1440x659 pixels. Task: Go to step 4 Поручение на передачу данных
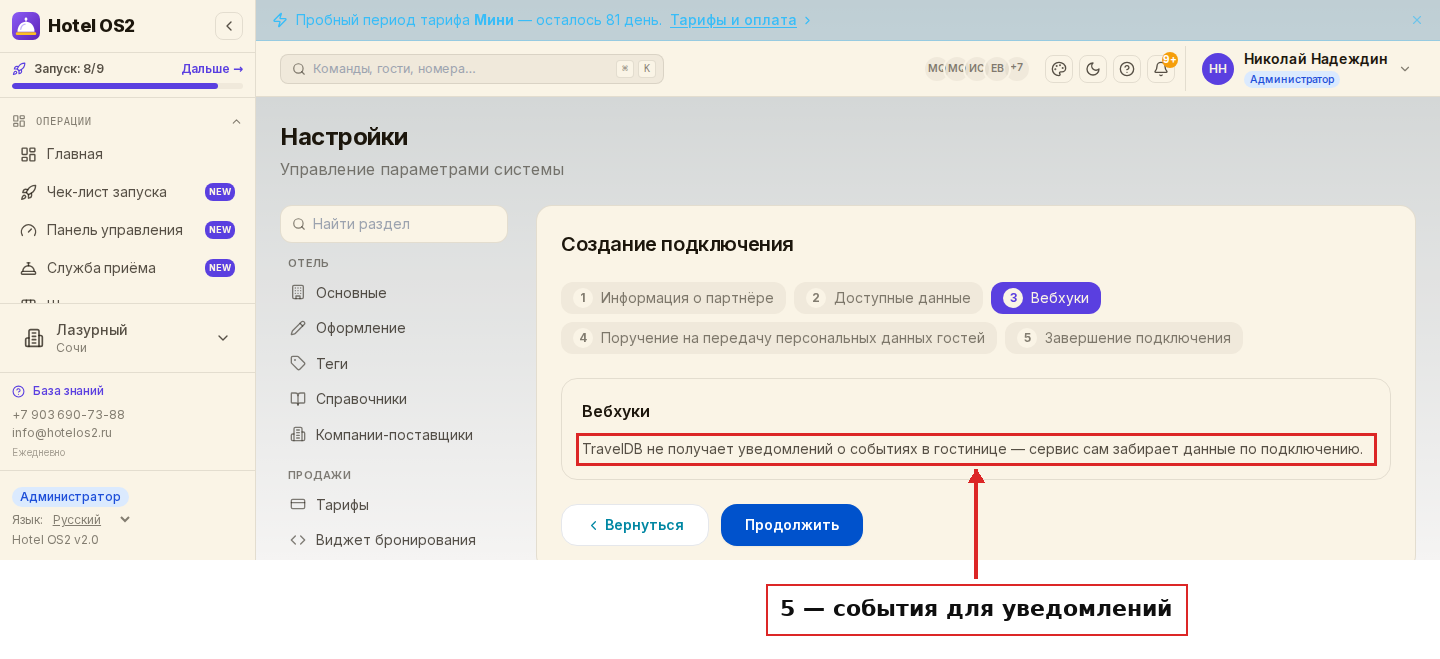(779, 338)
